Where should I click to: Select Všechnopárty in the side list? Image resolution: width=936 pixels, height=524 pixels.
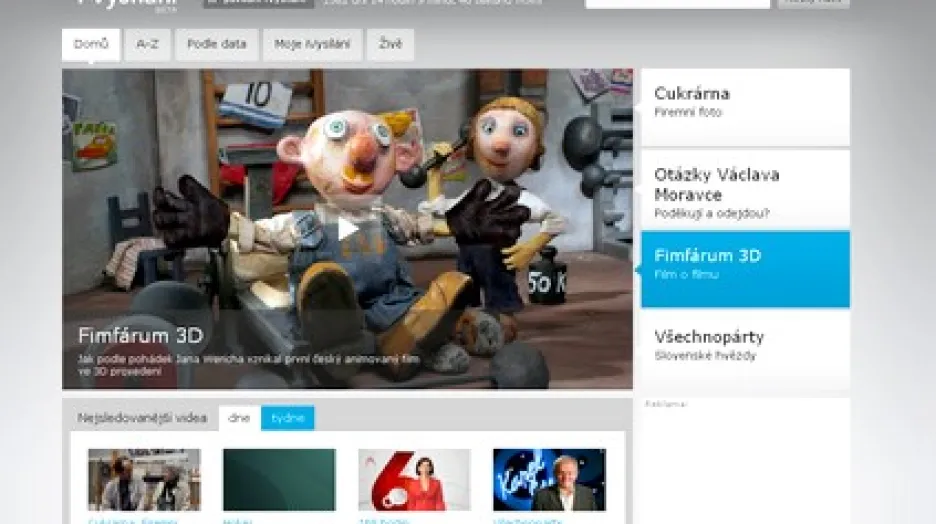(x=745, y=349)
